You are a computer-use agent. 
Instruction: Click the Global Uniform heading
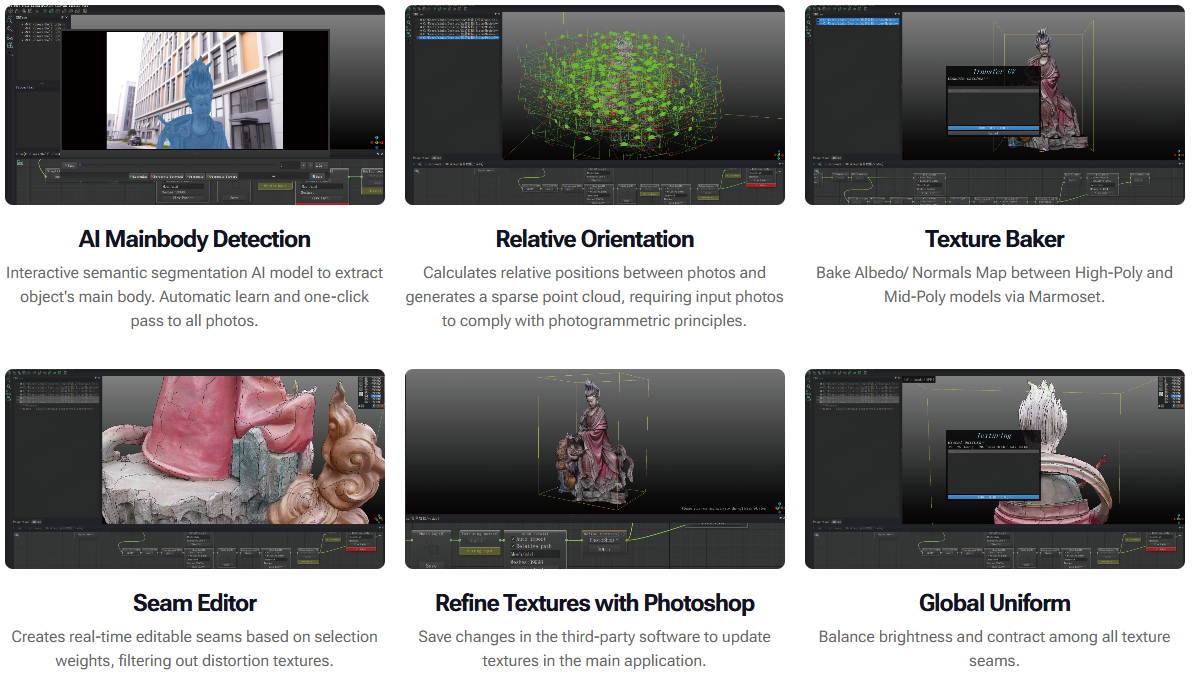[x=994, y=603]
